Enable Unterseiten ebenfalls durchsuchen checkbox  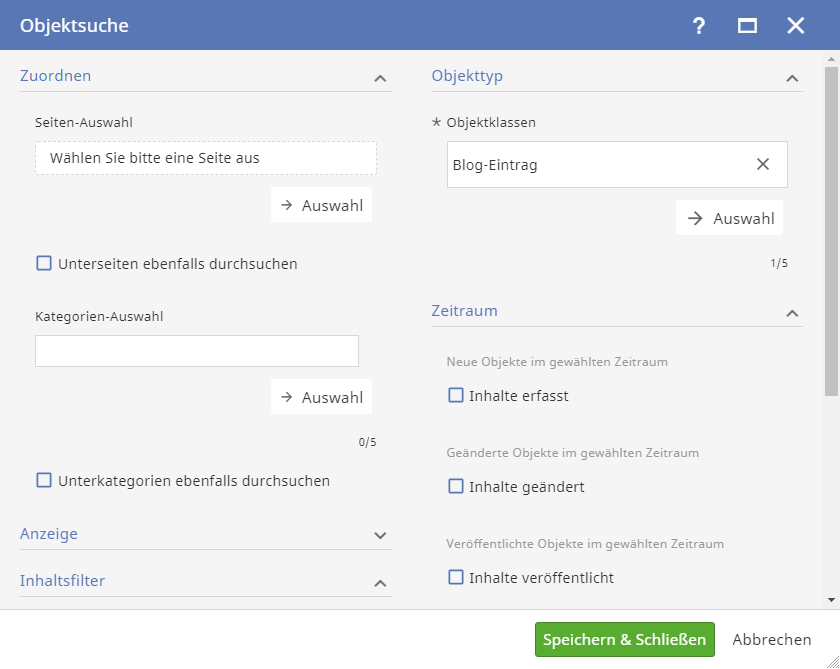tap(44, 264)
